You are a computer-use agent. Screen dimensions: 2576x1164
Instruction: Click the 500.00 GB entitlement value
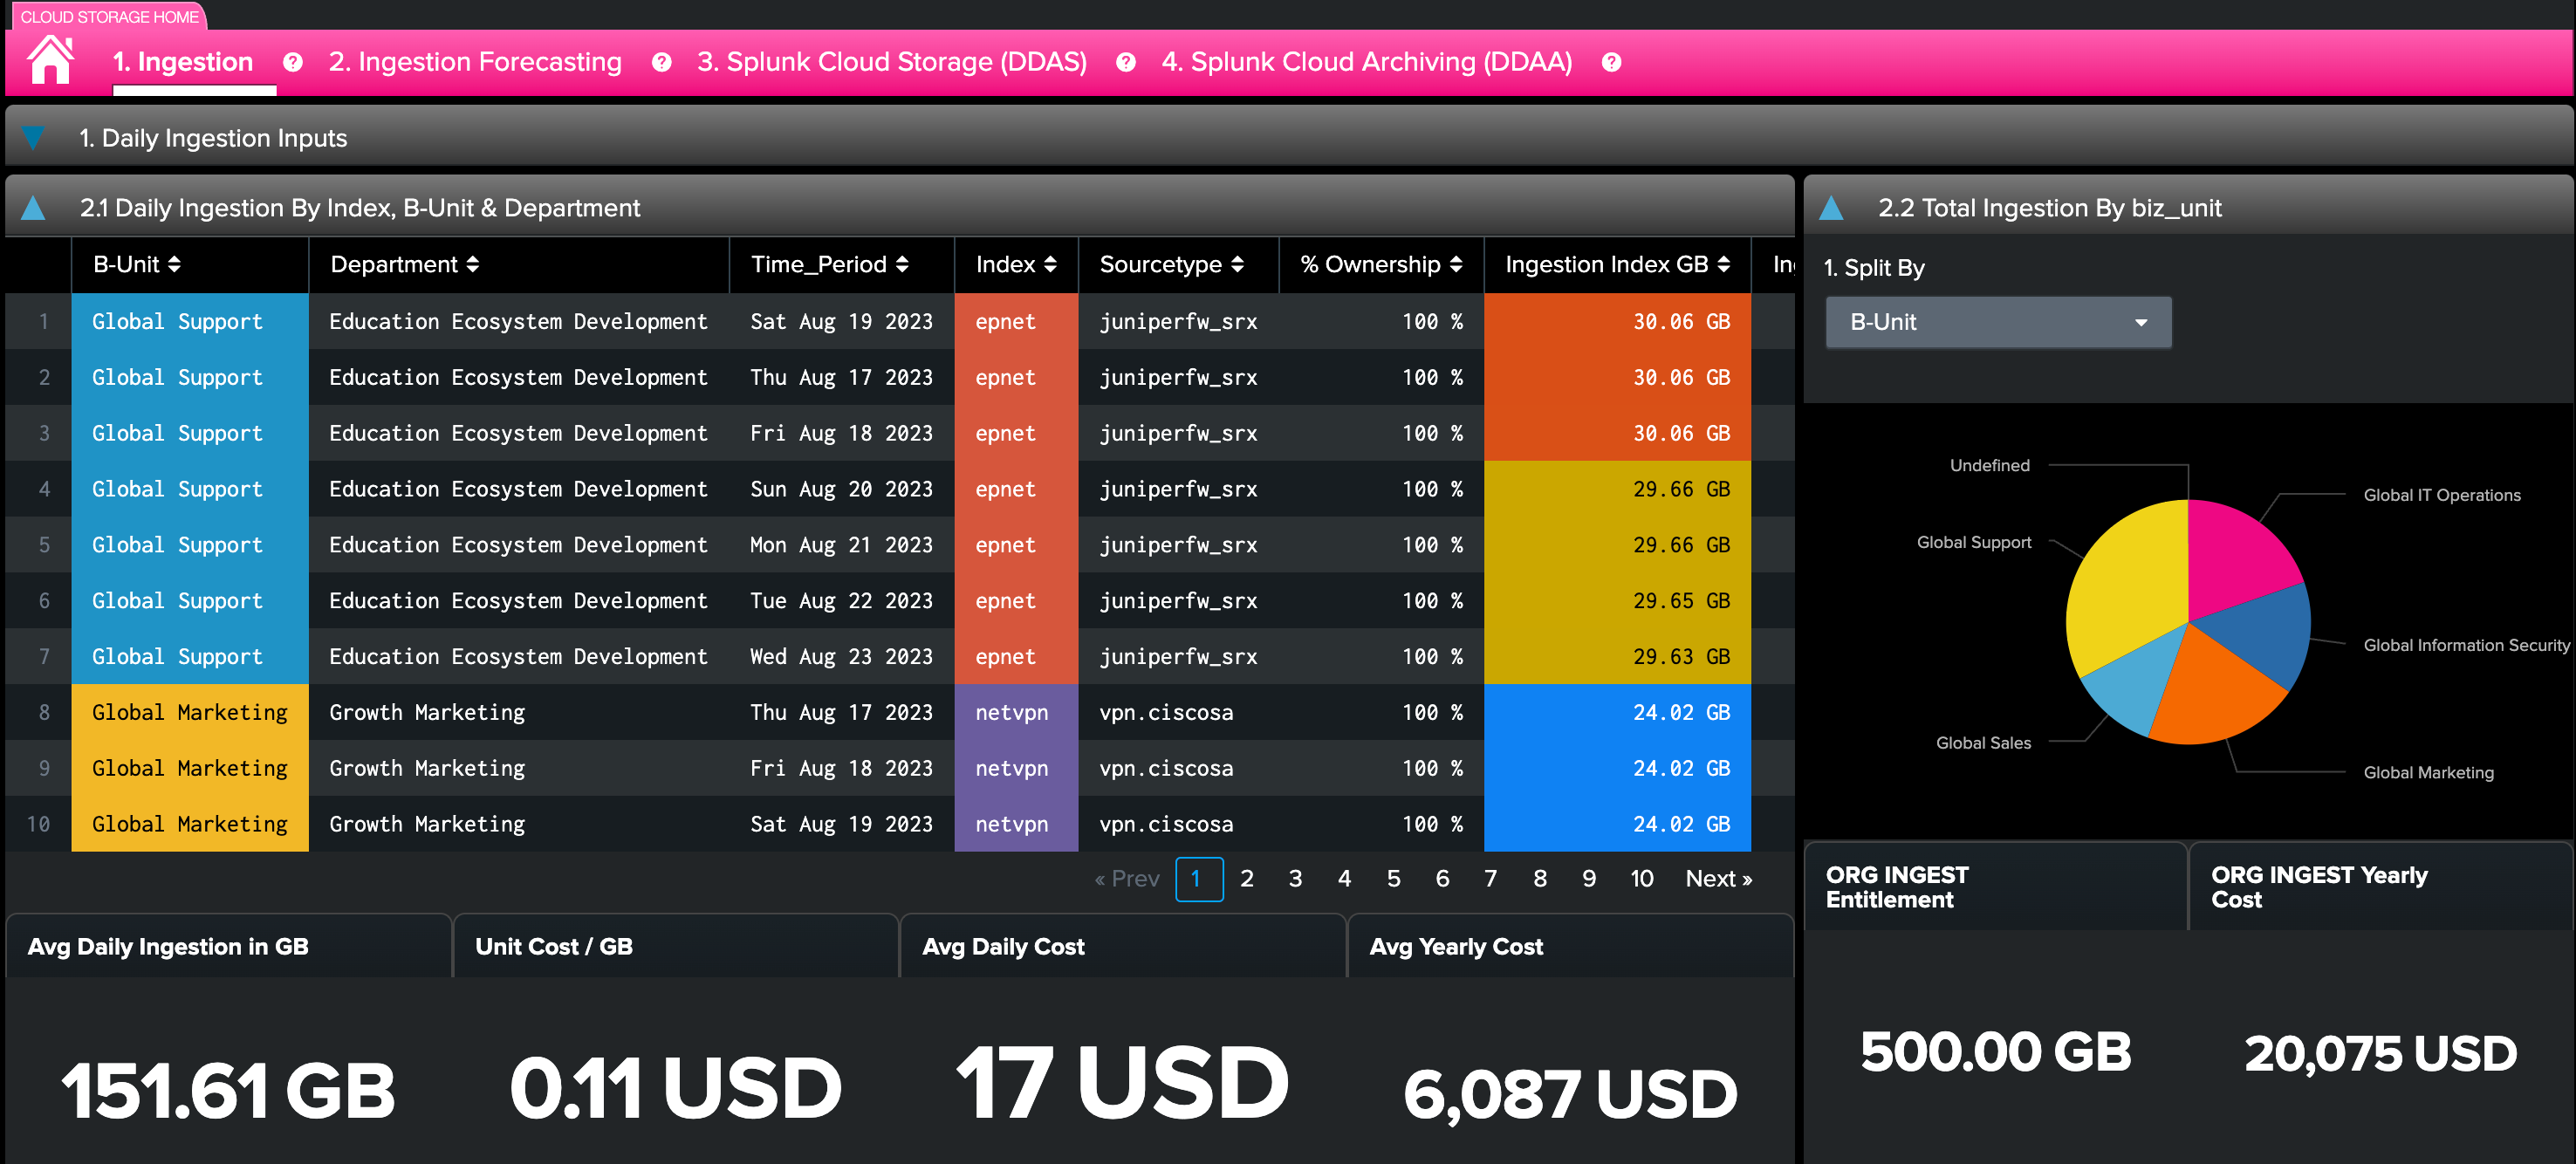[x=1996, y=1052]
